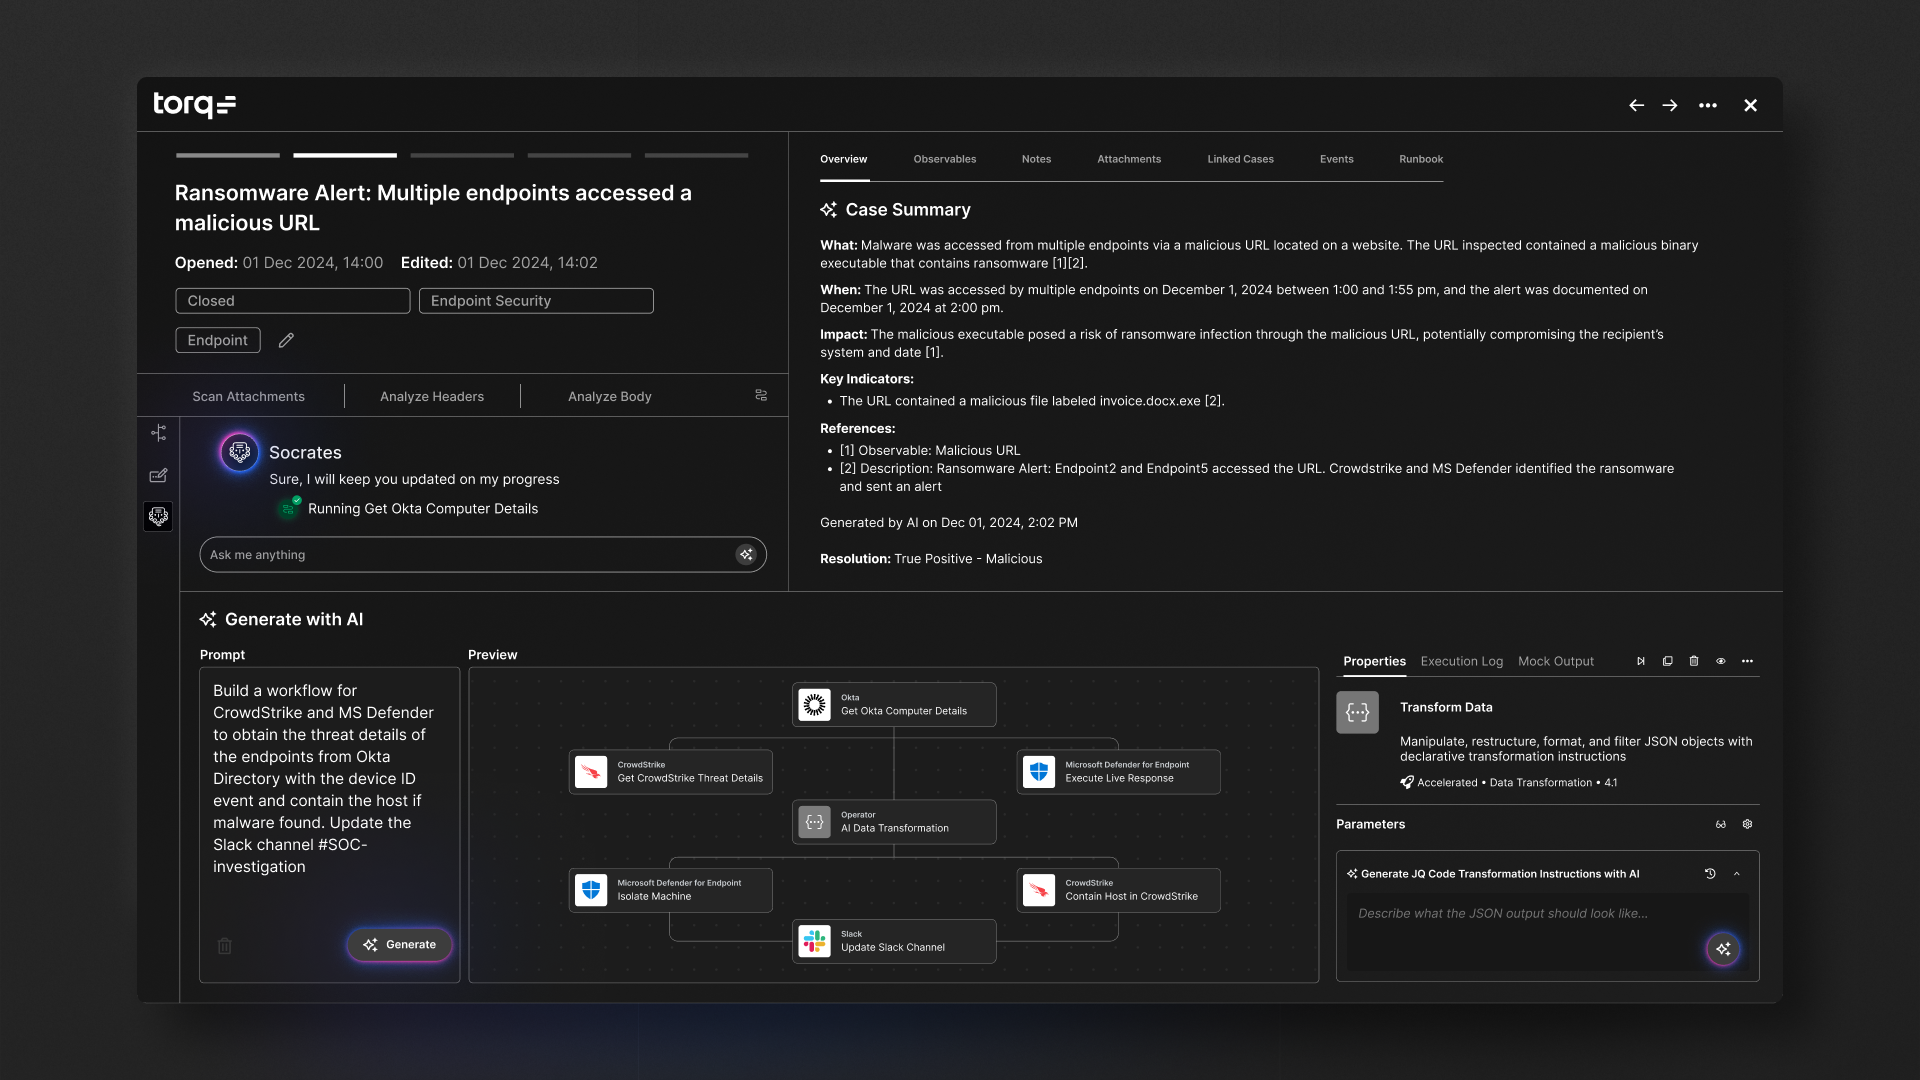Viewport: 1920px width, 1080px height.
Task: Open the Socrates AI sidebar icon
Action: pyautogui.click(x=158, y=516)
